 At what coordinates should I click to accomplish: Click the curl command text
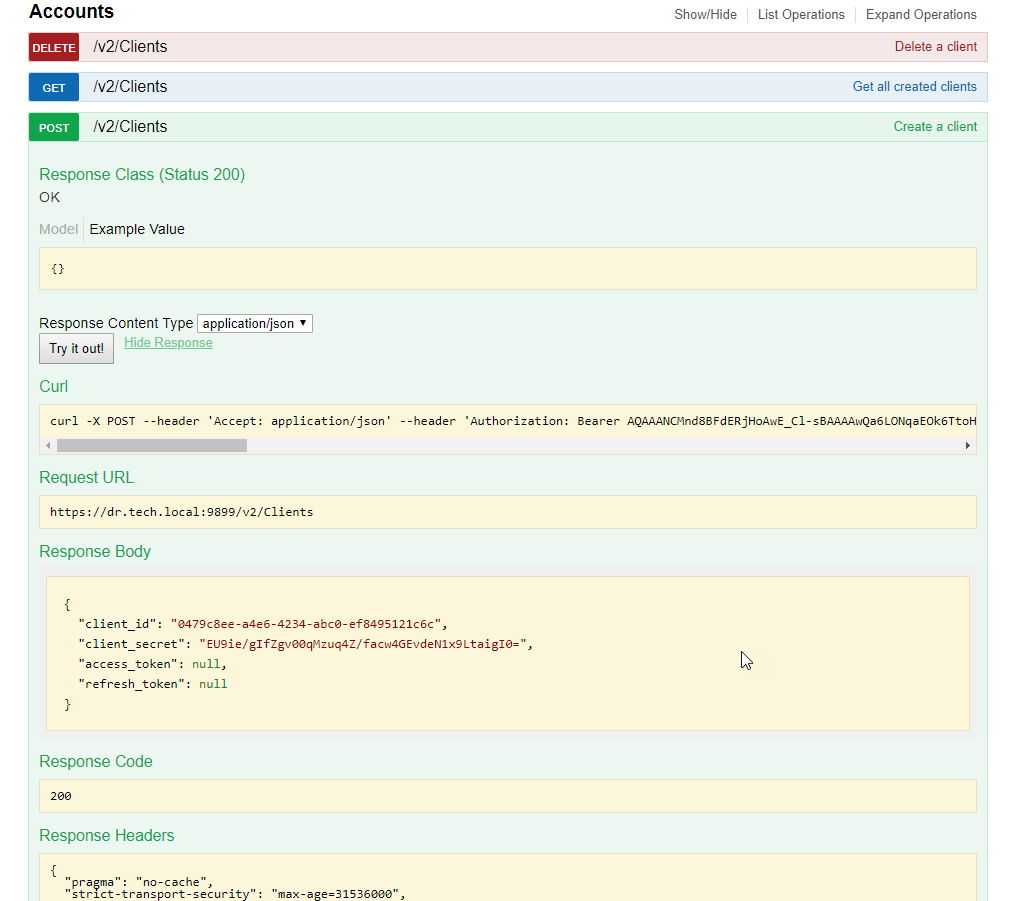click(x=513, y=421)
